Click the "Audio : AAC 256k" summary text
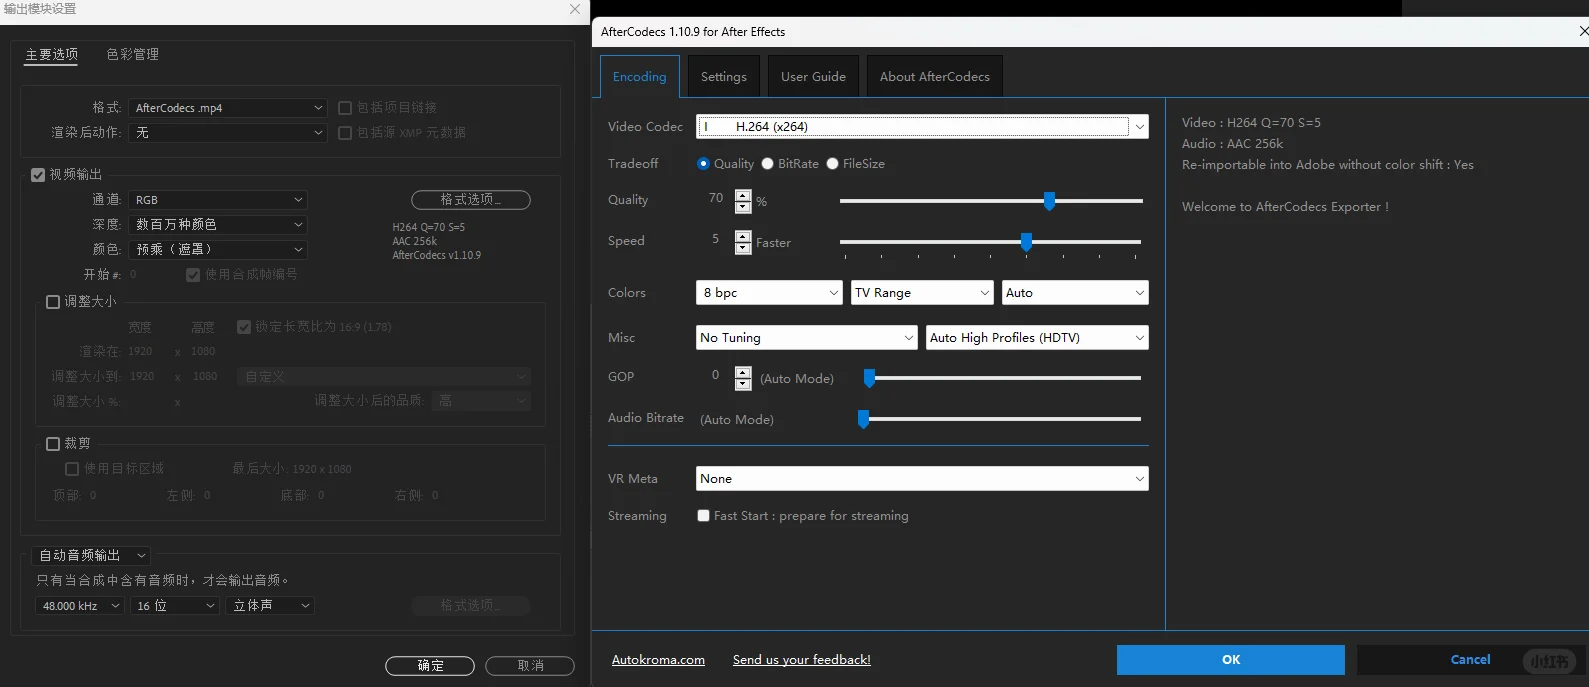The image size is (1589, 687). click(x=1232, y=144)
